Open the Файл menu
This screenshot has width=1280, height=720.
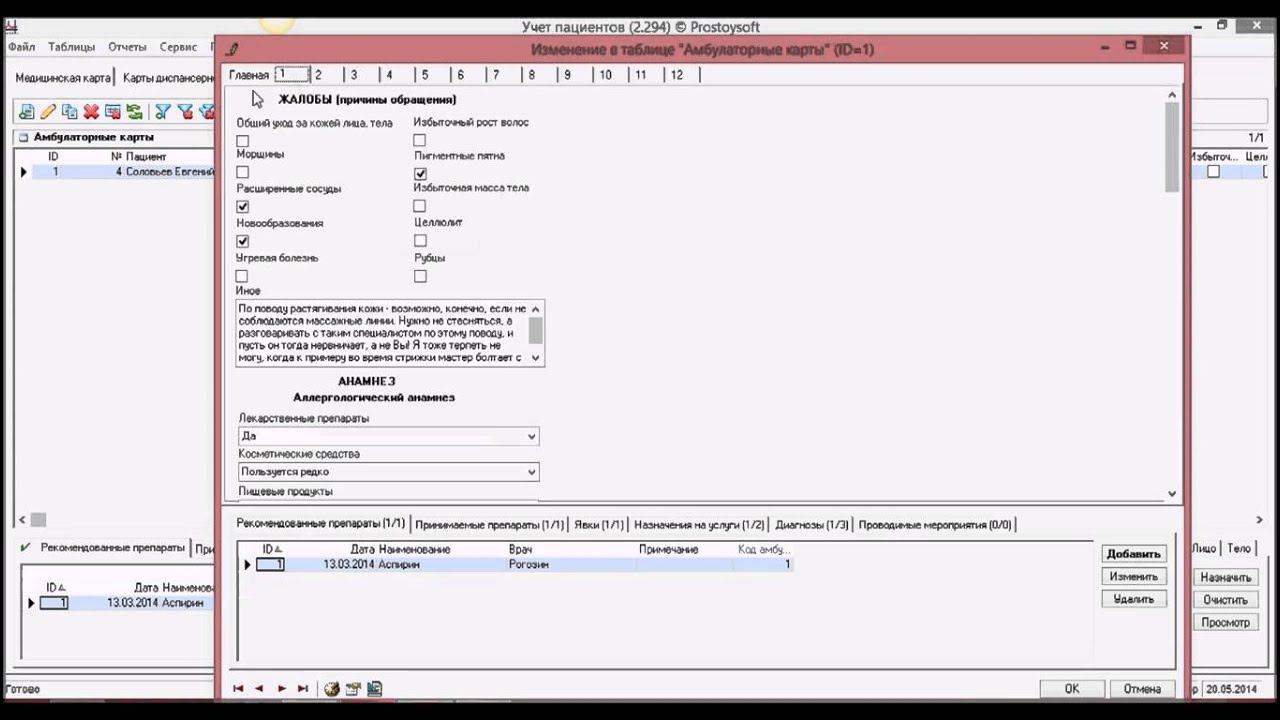point(21,47)
